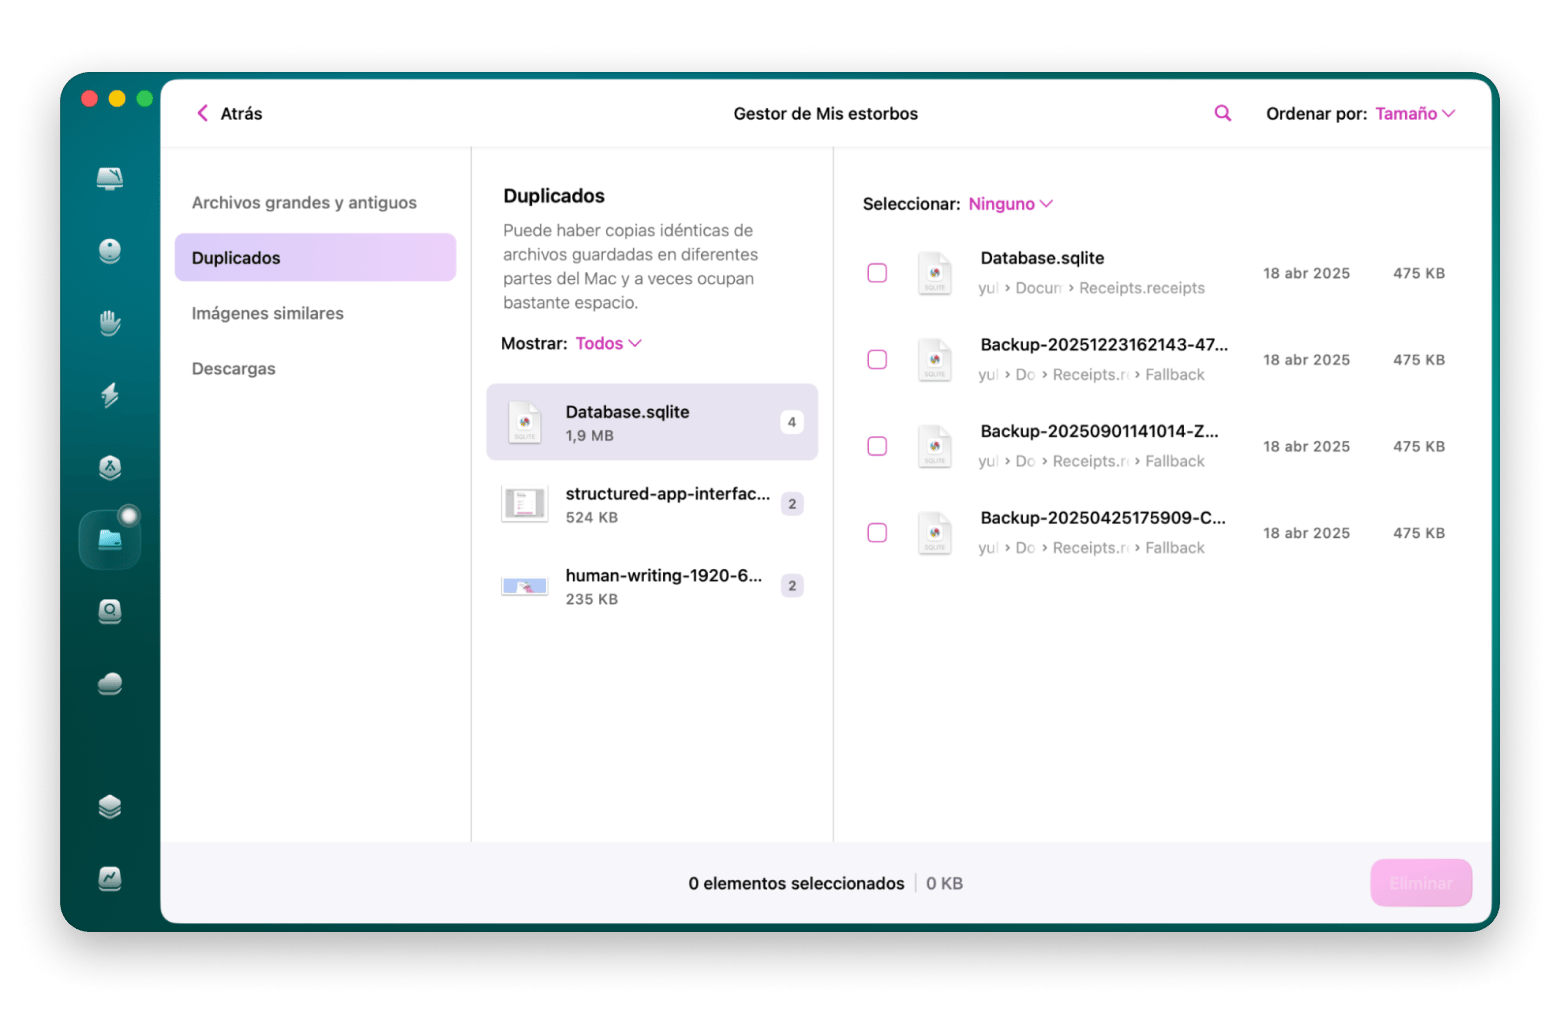
Task: Click the file icon beside Backup-20250425175909
Action: [935, 533]
